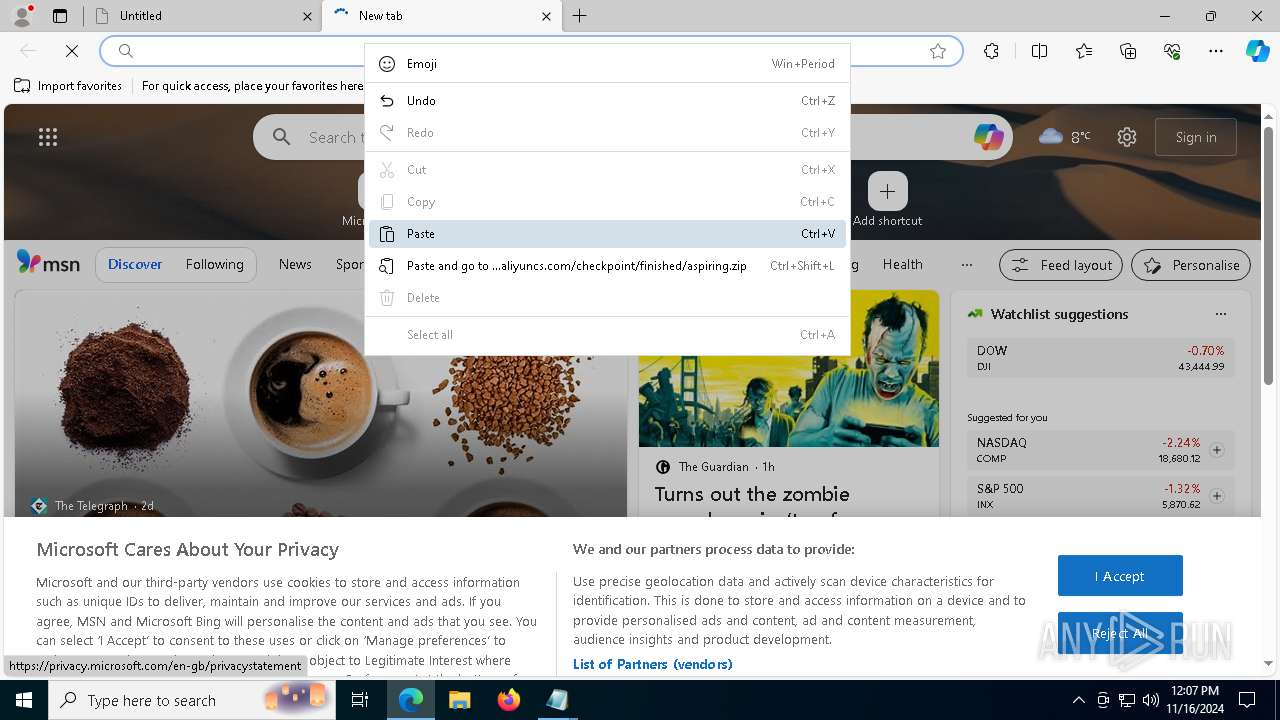This screenshot has width=1280, height=720.
Task: Click the Sign in button
Action: click(x=1196, y=137)
